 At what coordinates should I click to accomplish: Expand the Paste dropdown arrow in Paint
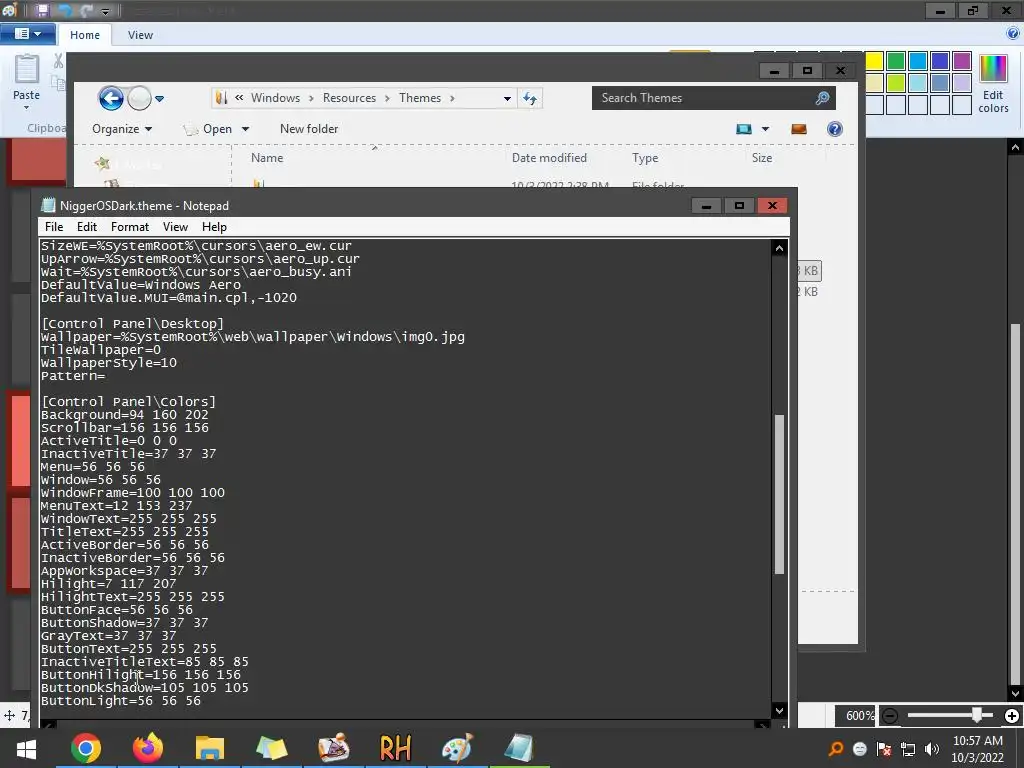click(x=27, y=108)
